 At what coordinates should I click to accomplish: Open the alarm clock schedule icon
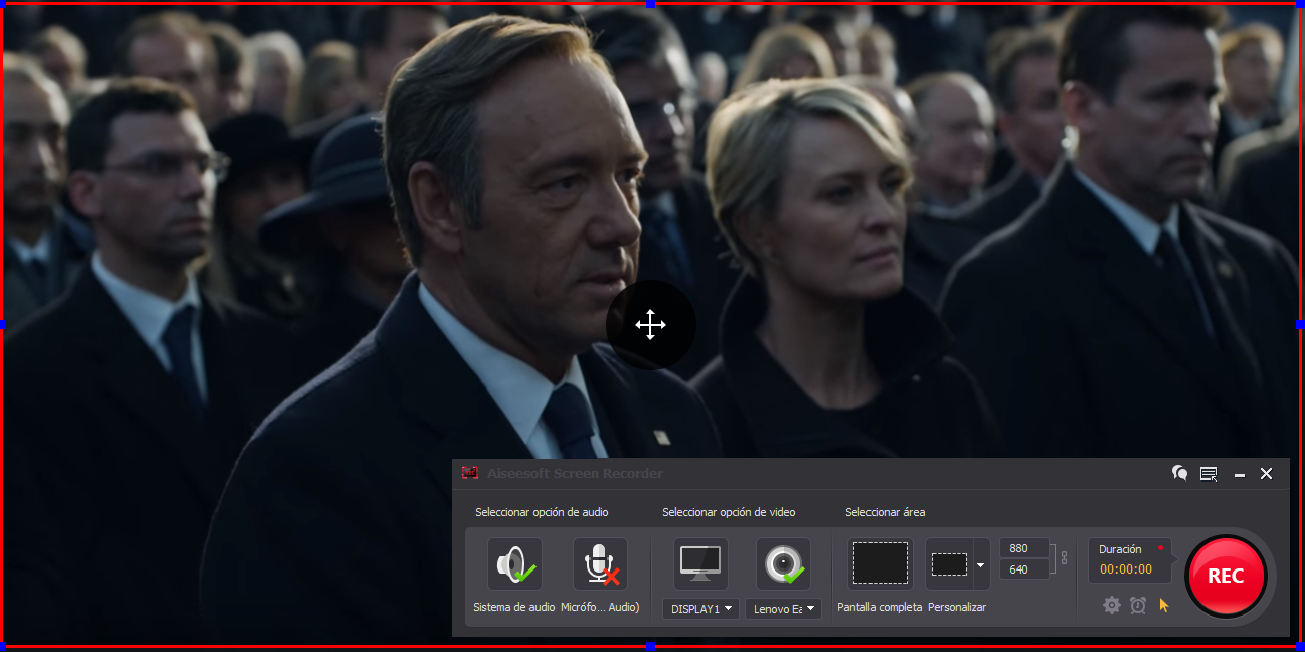pos(1138,605)
